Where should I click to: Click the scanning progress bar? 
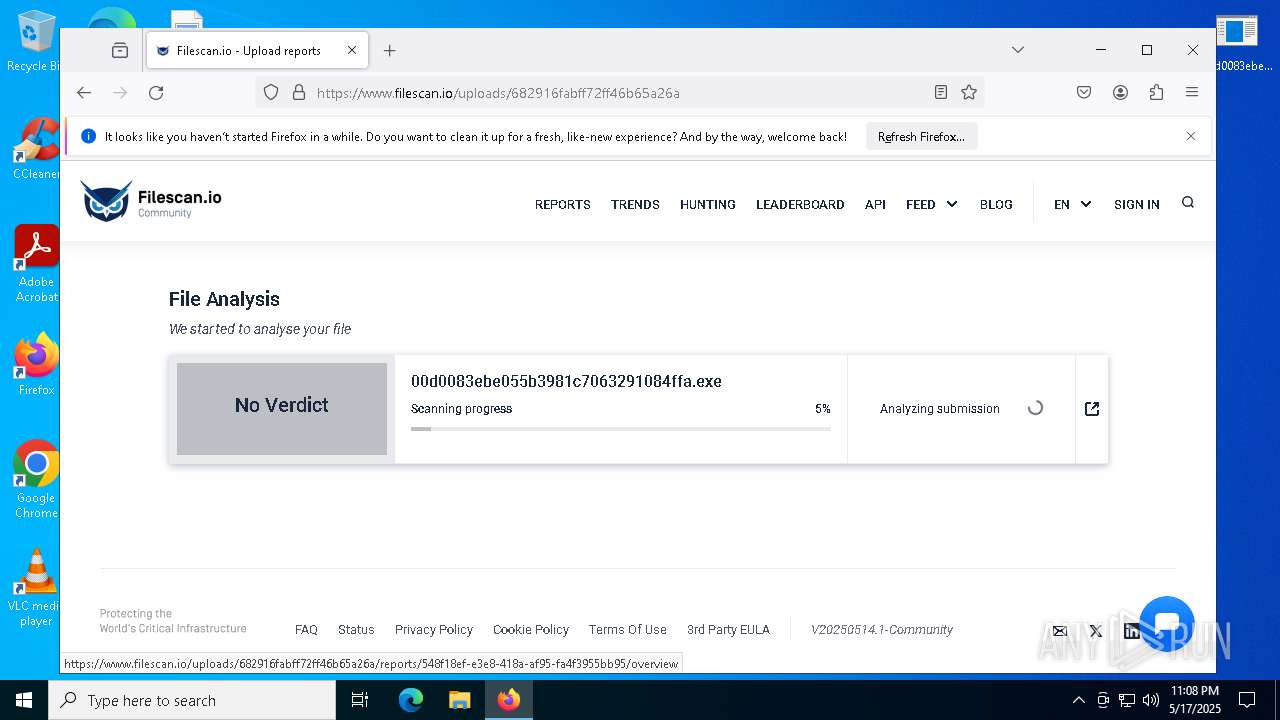point(621,429)
